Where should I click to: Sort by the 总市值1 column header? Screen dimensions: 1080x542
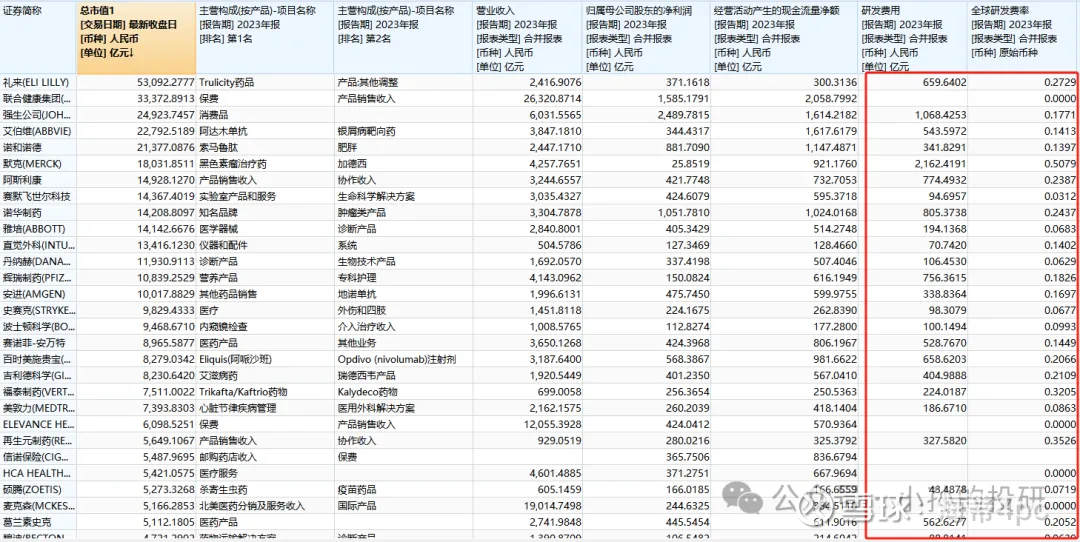point(136,38)
